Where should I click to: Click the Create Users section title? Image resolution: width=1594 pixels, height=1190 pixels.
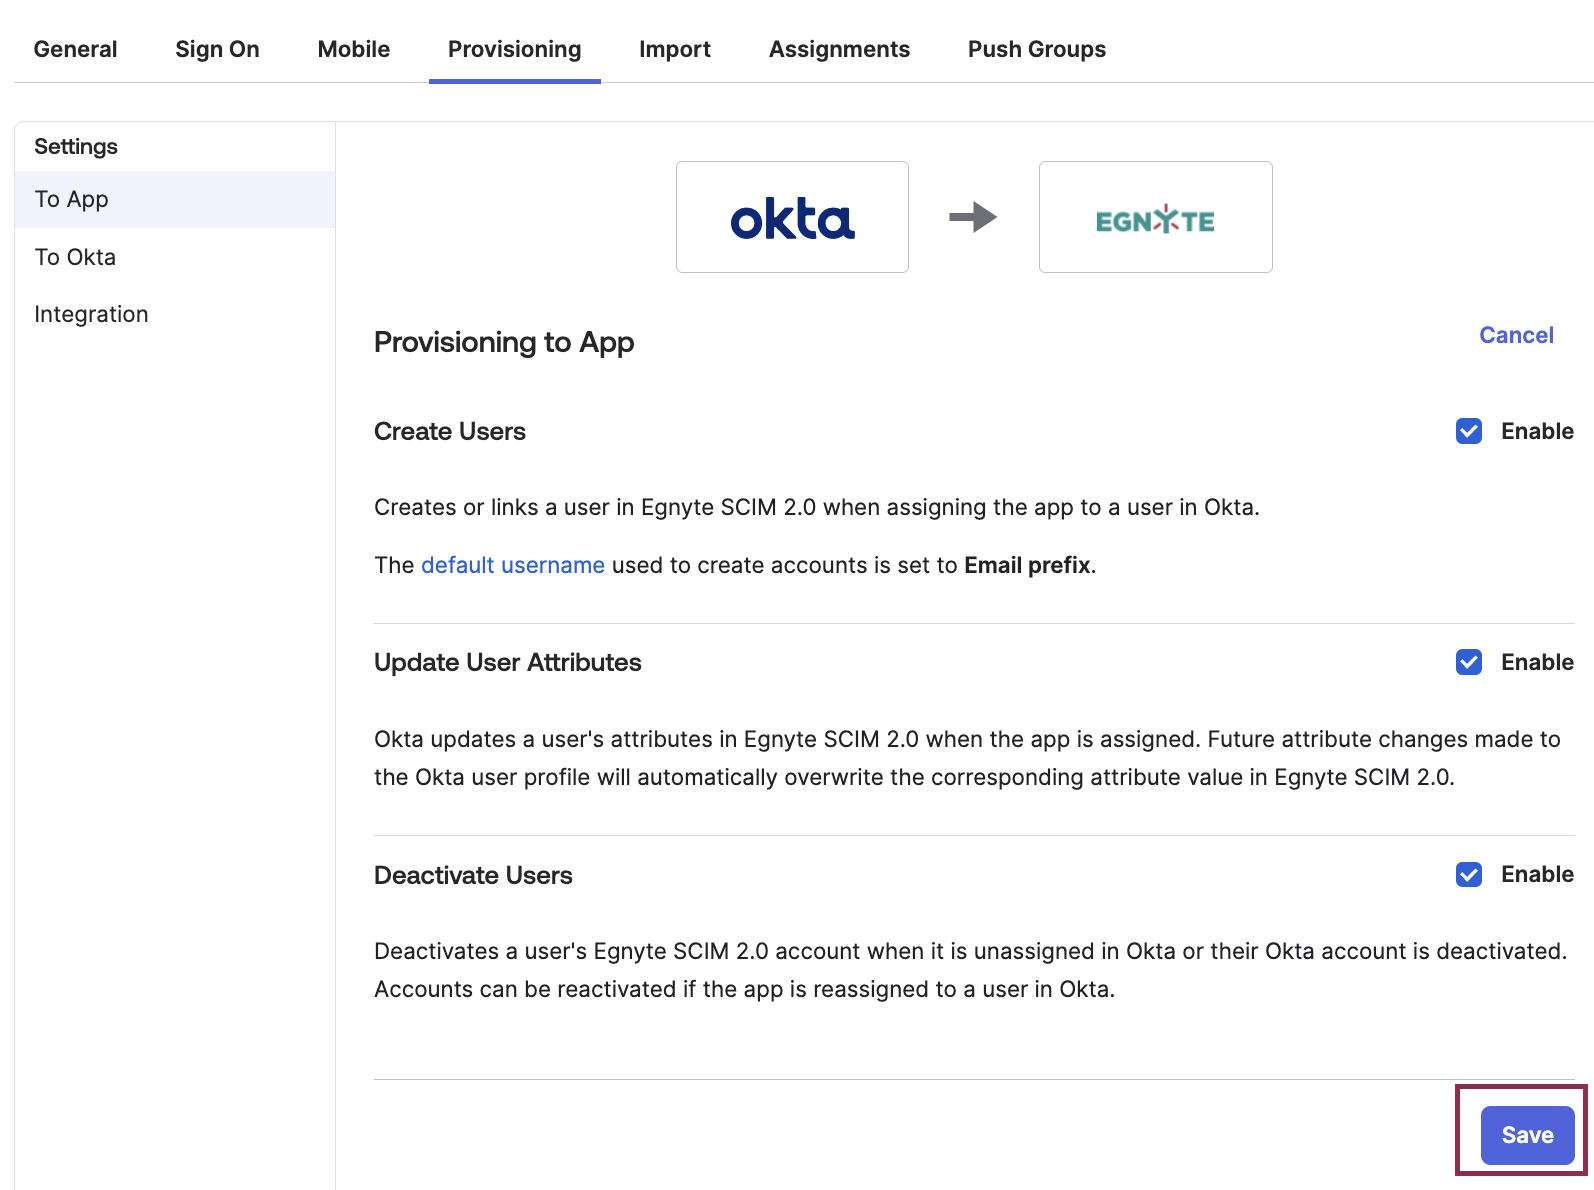[x=450, y=431]
